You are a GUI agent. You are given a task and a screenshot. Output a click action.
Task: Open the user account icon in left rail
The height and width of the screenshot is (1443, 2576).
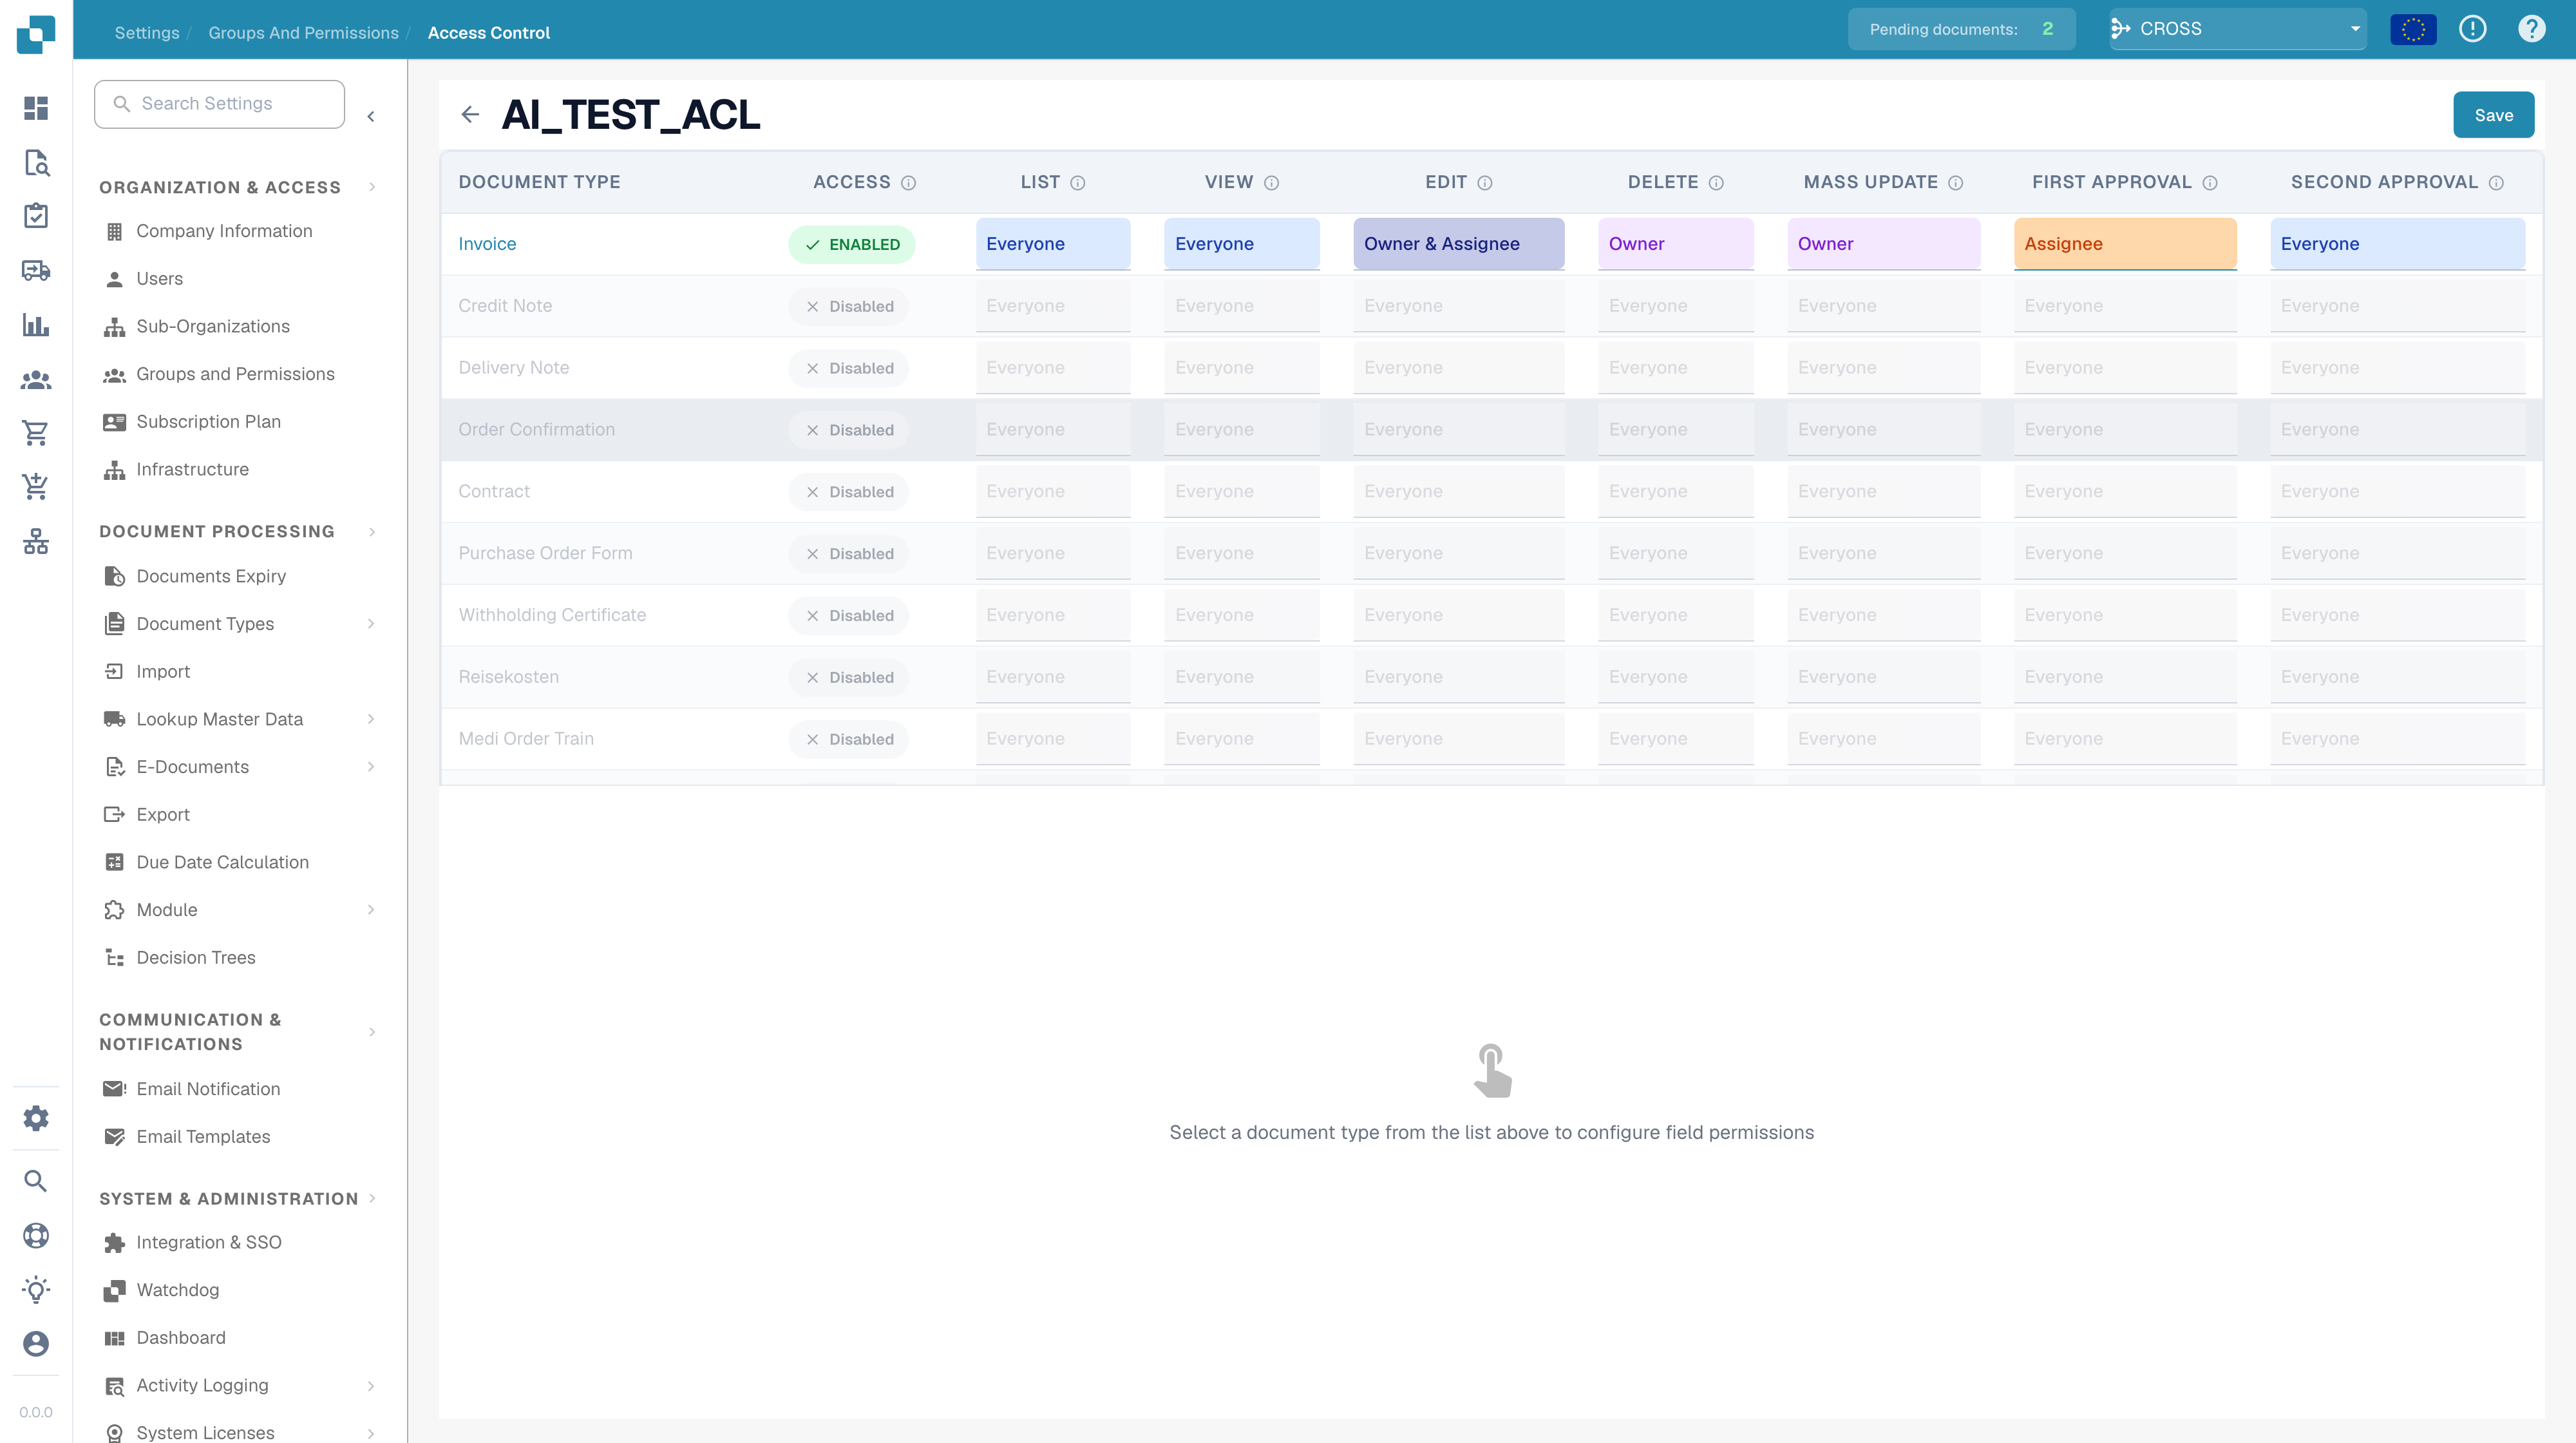click(36, 1343)
